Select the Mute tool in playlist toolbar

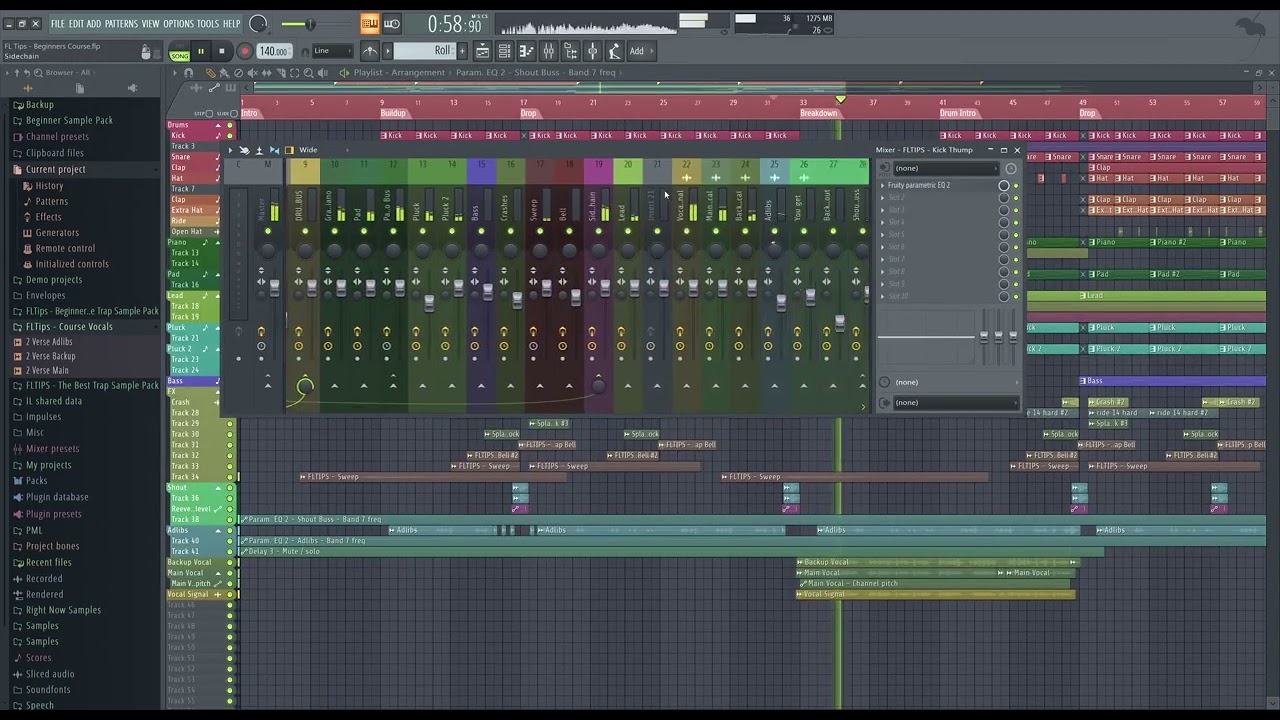point(252,73)
